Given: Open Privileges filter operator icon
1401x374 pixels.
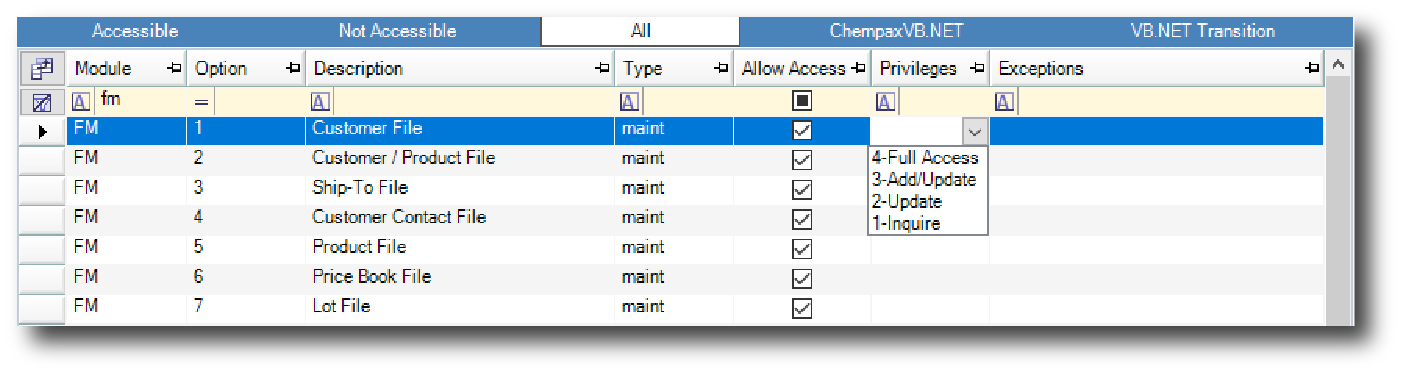Looking at the screenshot, I should coord(886,101).
